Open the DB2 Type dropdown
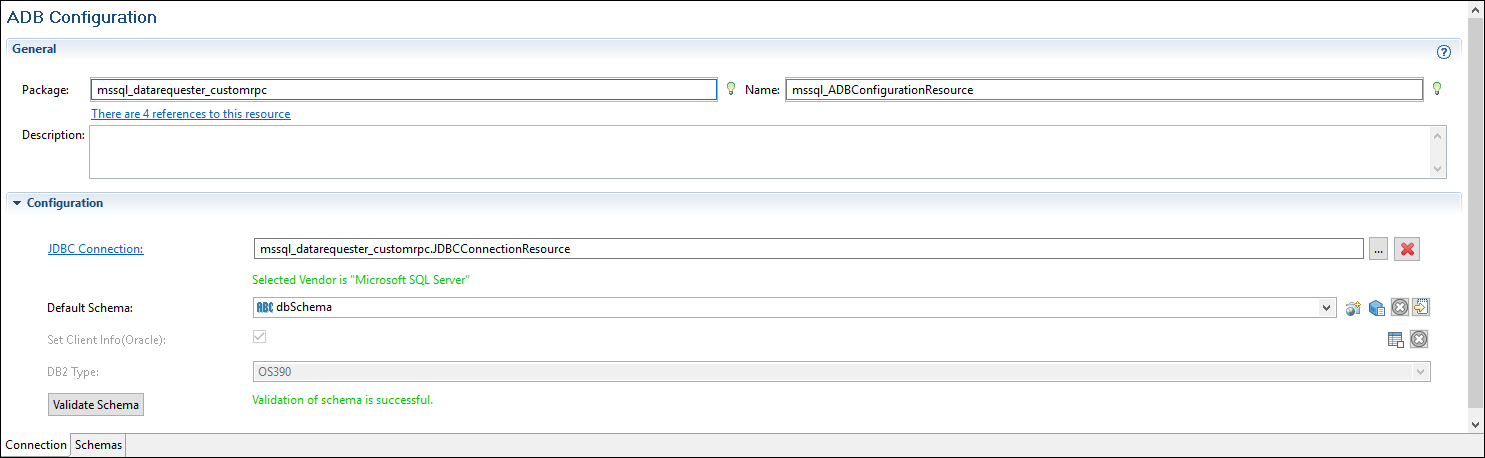The height and width of the screenshot is (458, 1485). pos(1420,372)
